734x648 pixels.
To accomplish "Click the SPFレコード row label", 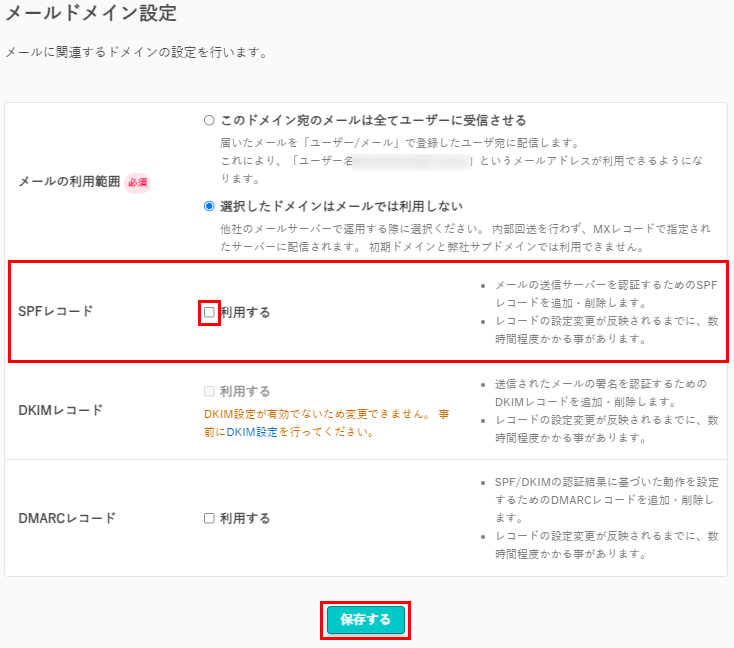I will [x=56, y=311].
